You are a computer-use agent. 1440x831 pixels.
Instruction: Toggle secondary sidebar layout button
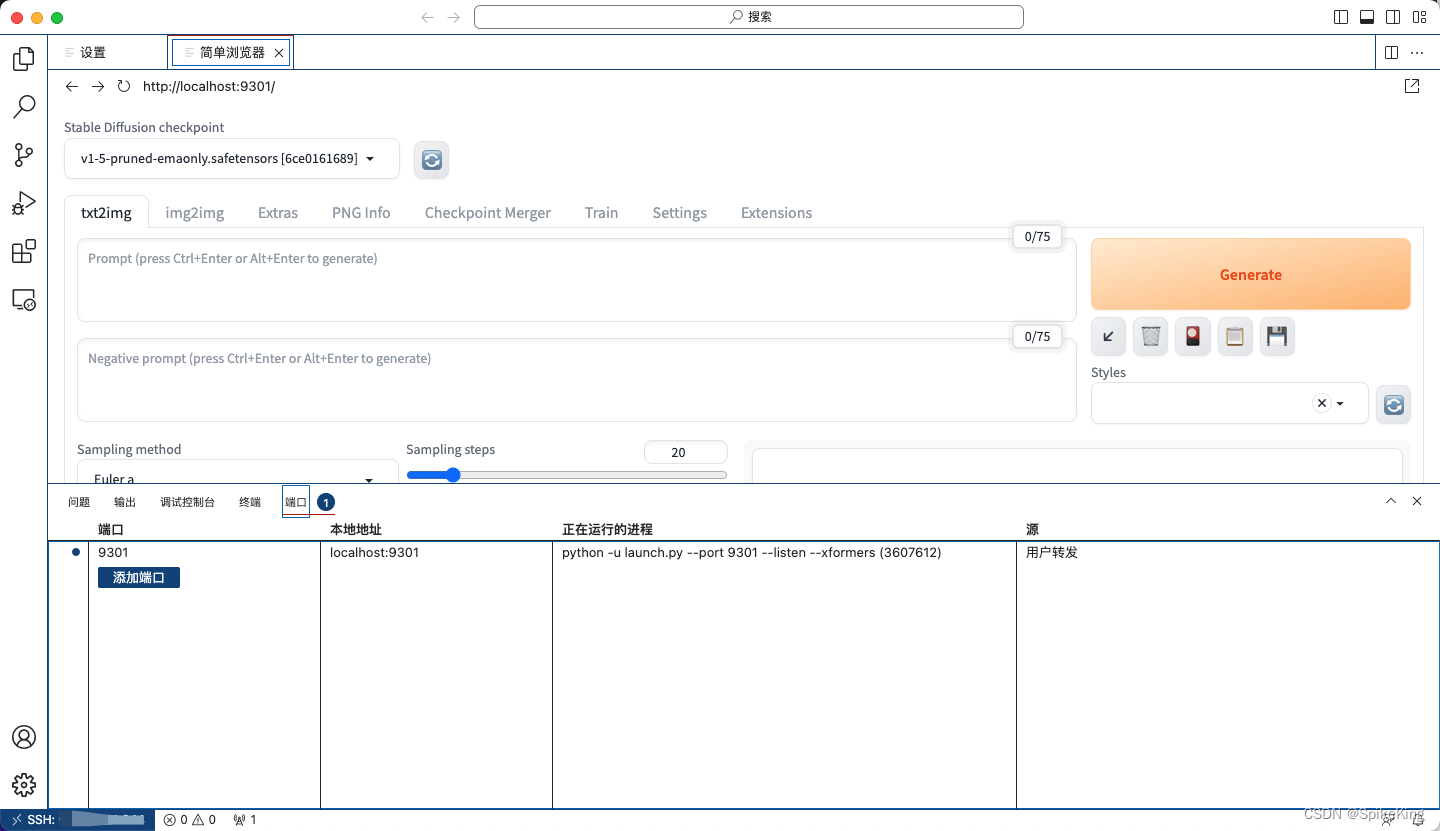[x=1393, y=17]
